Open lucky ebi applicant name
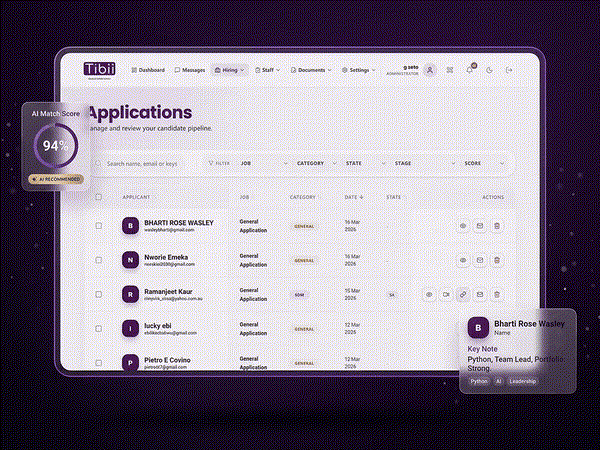The image size is (600, 450). coord(158,326)
